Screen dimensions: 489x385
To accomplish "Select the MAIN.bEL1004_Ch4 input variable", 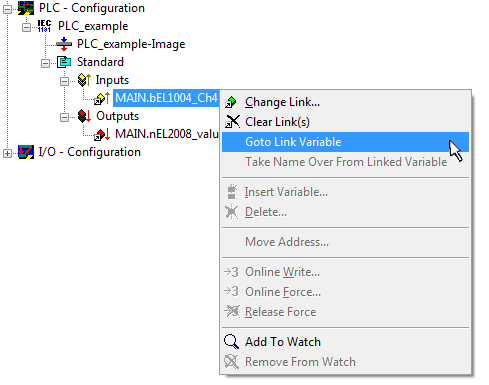I will (x=166, y=98).
